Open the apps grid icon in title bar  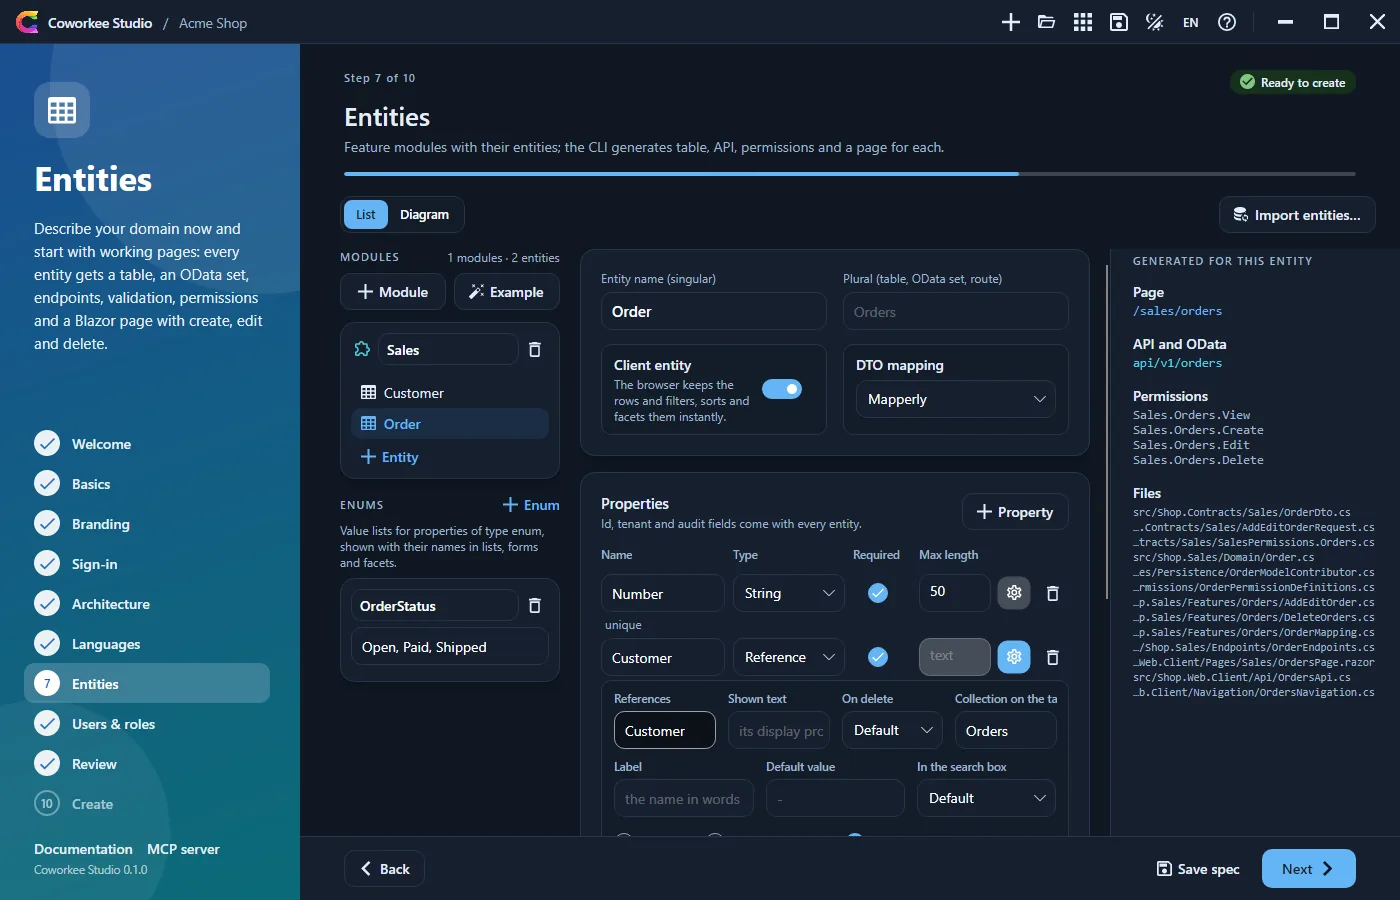coord(1083,22)
